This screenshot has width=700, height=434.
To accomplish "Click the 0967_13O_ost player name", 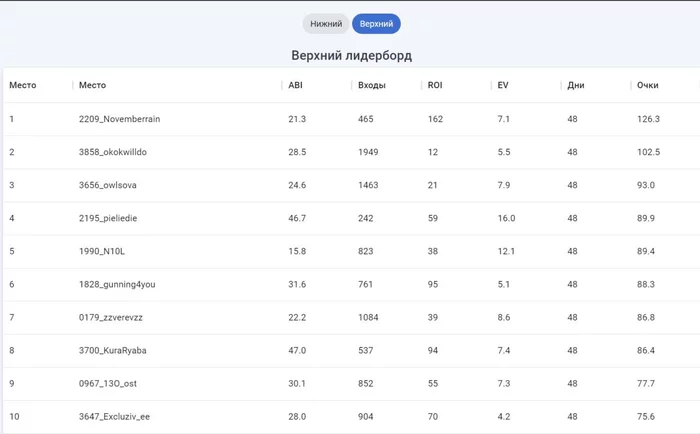I will [108, 384].
